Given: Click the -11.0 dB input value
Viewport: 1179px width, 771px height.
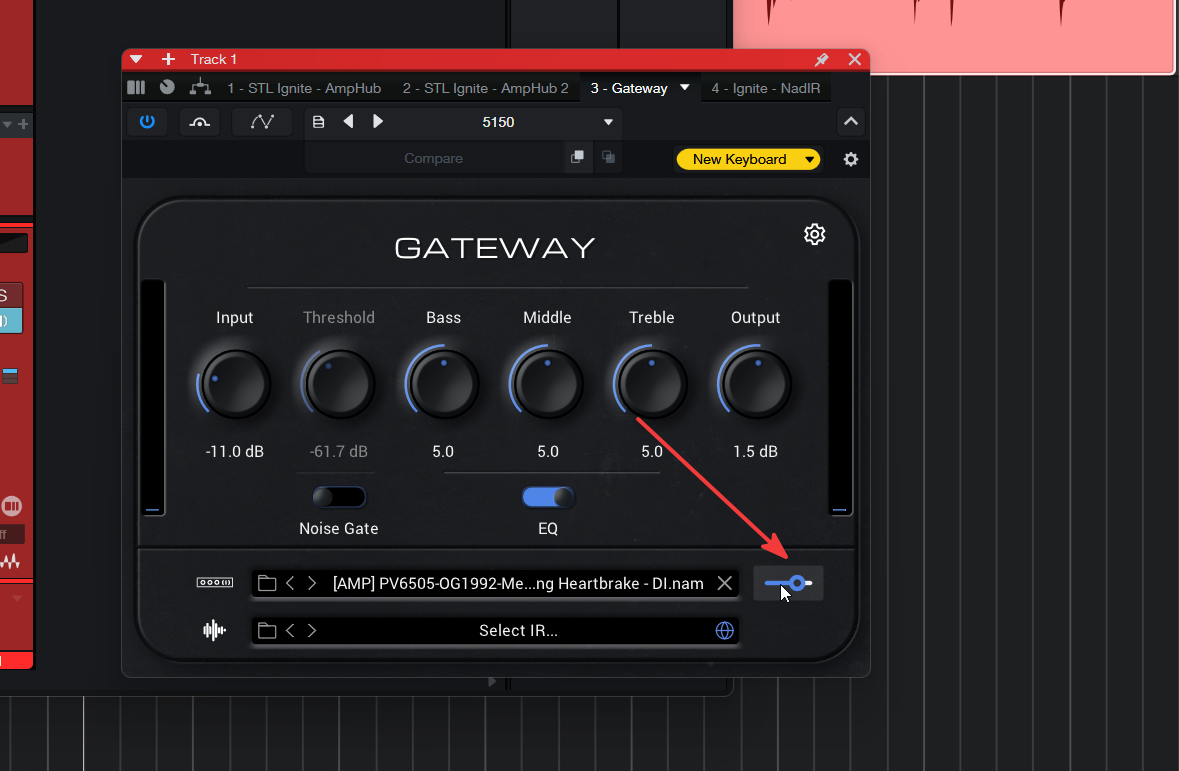Looking at the screenshot, I should tap(235, 451).
